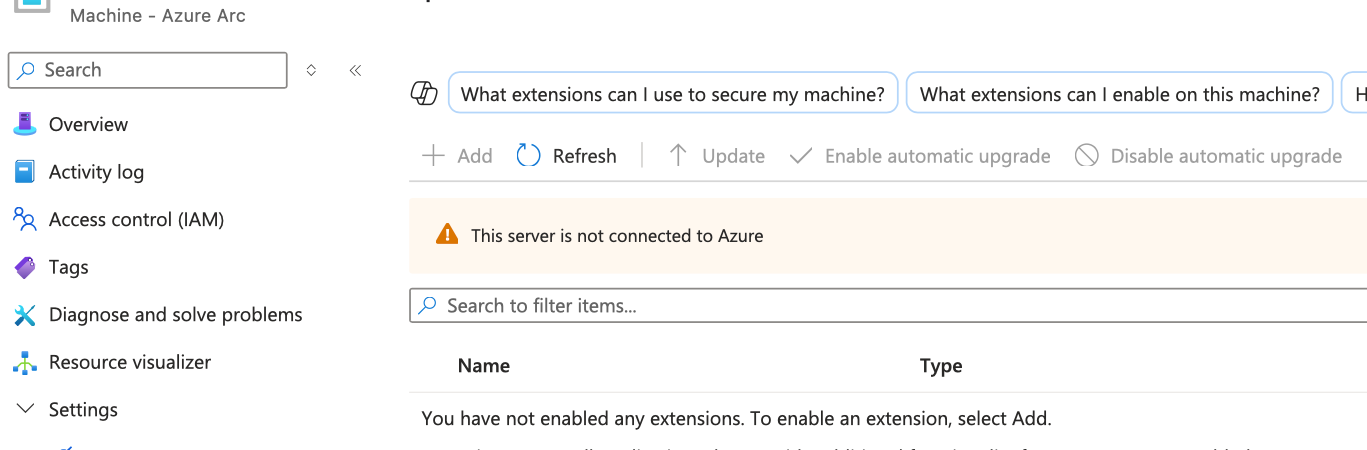Toggle expand/collapse all menu groups arrows

[x=311, y=70]
